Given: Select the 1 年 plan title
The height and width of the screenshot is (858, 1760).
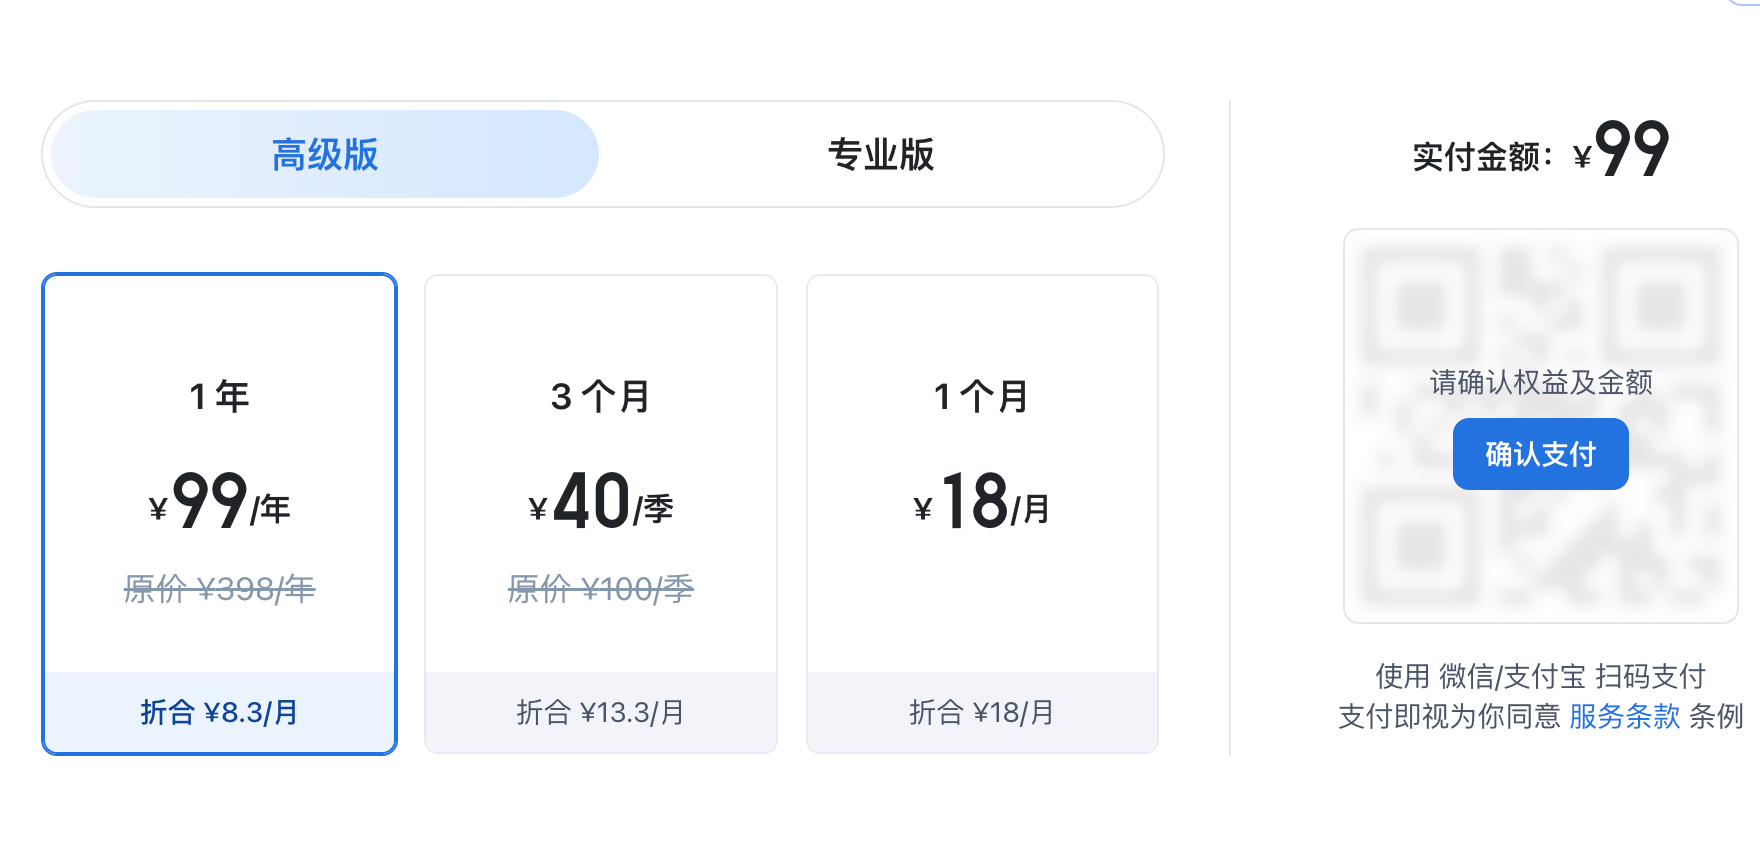Looking at the screenshot, I should [x=219, y=397].
